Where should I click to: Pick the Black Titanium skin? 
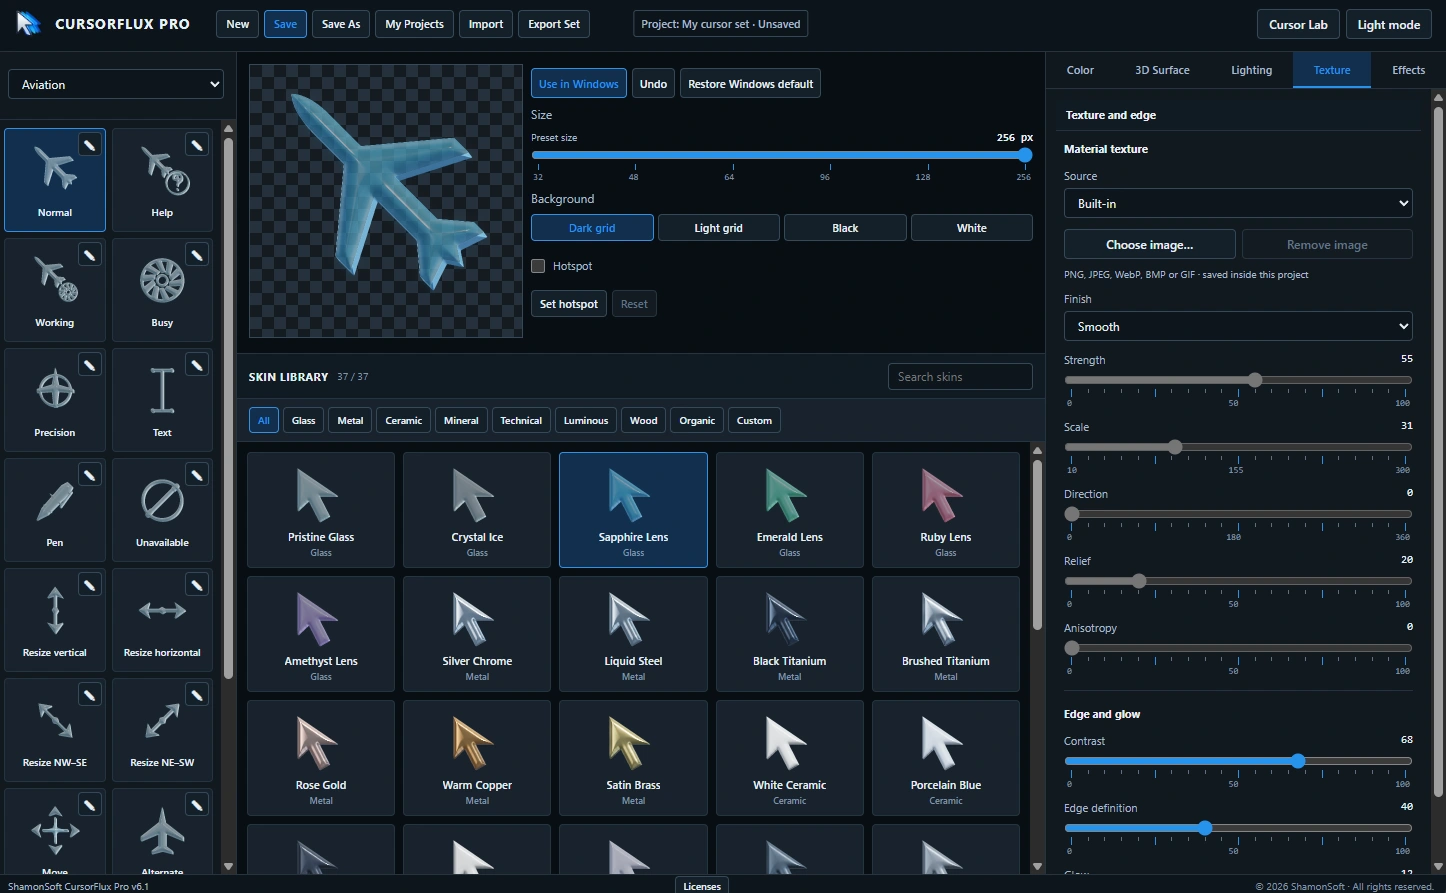pyautogui.click(x=790, y=634)
